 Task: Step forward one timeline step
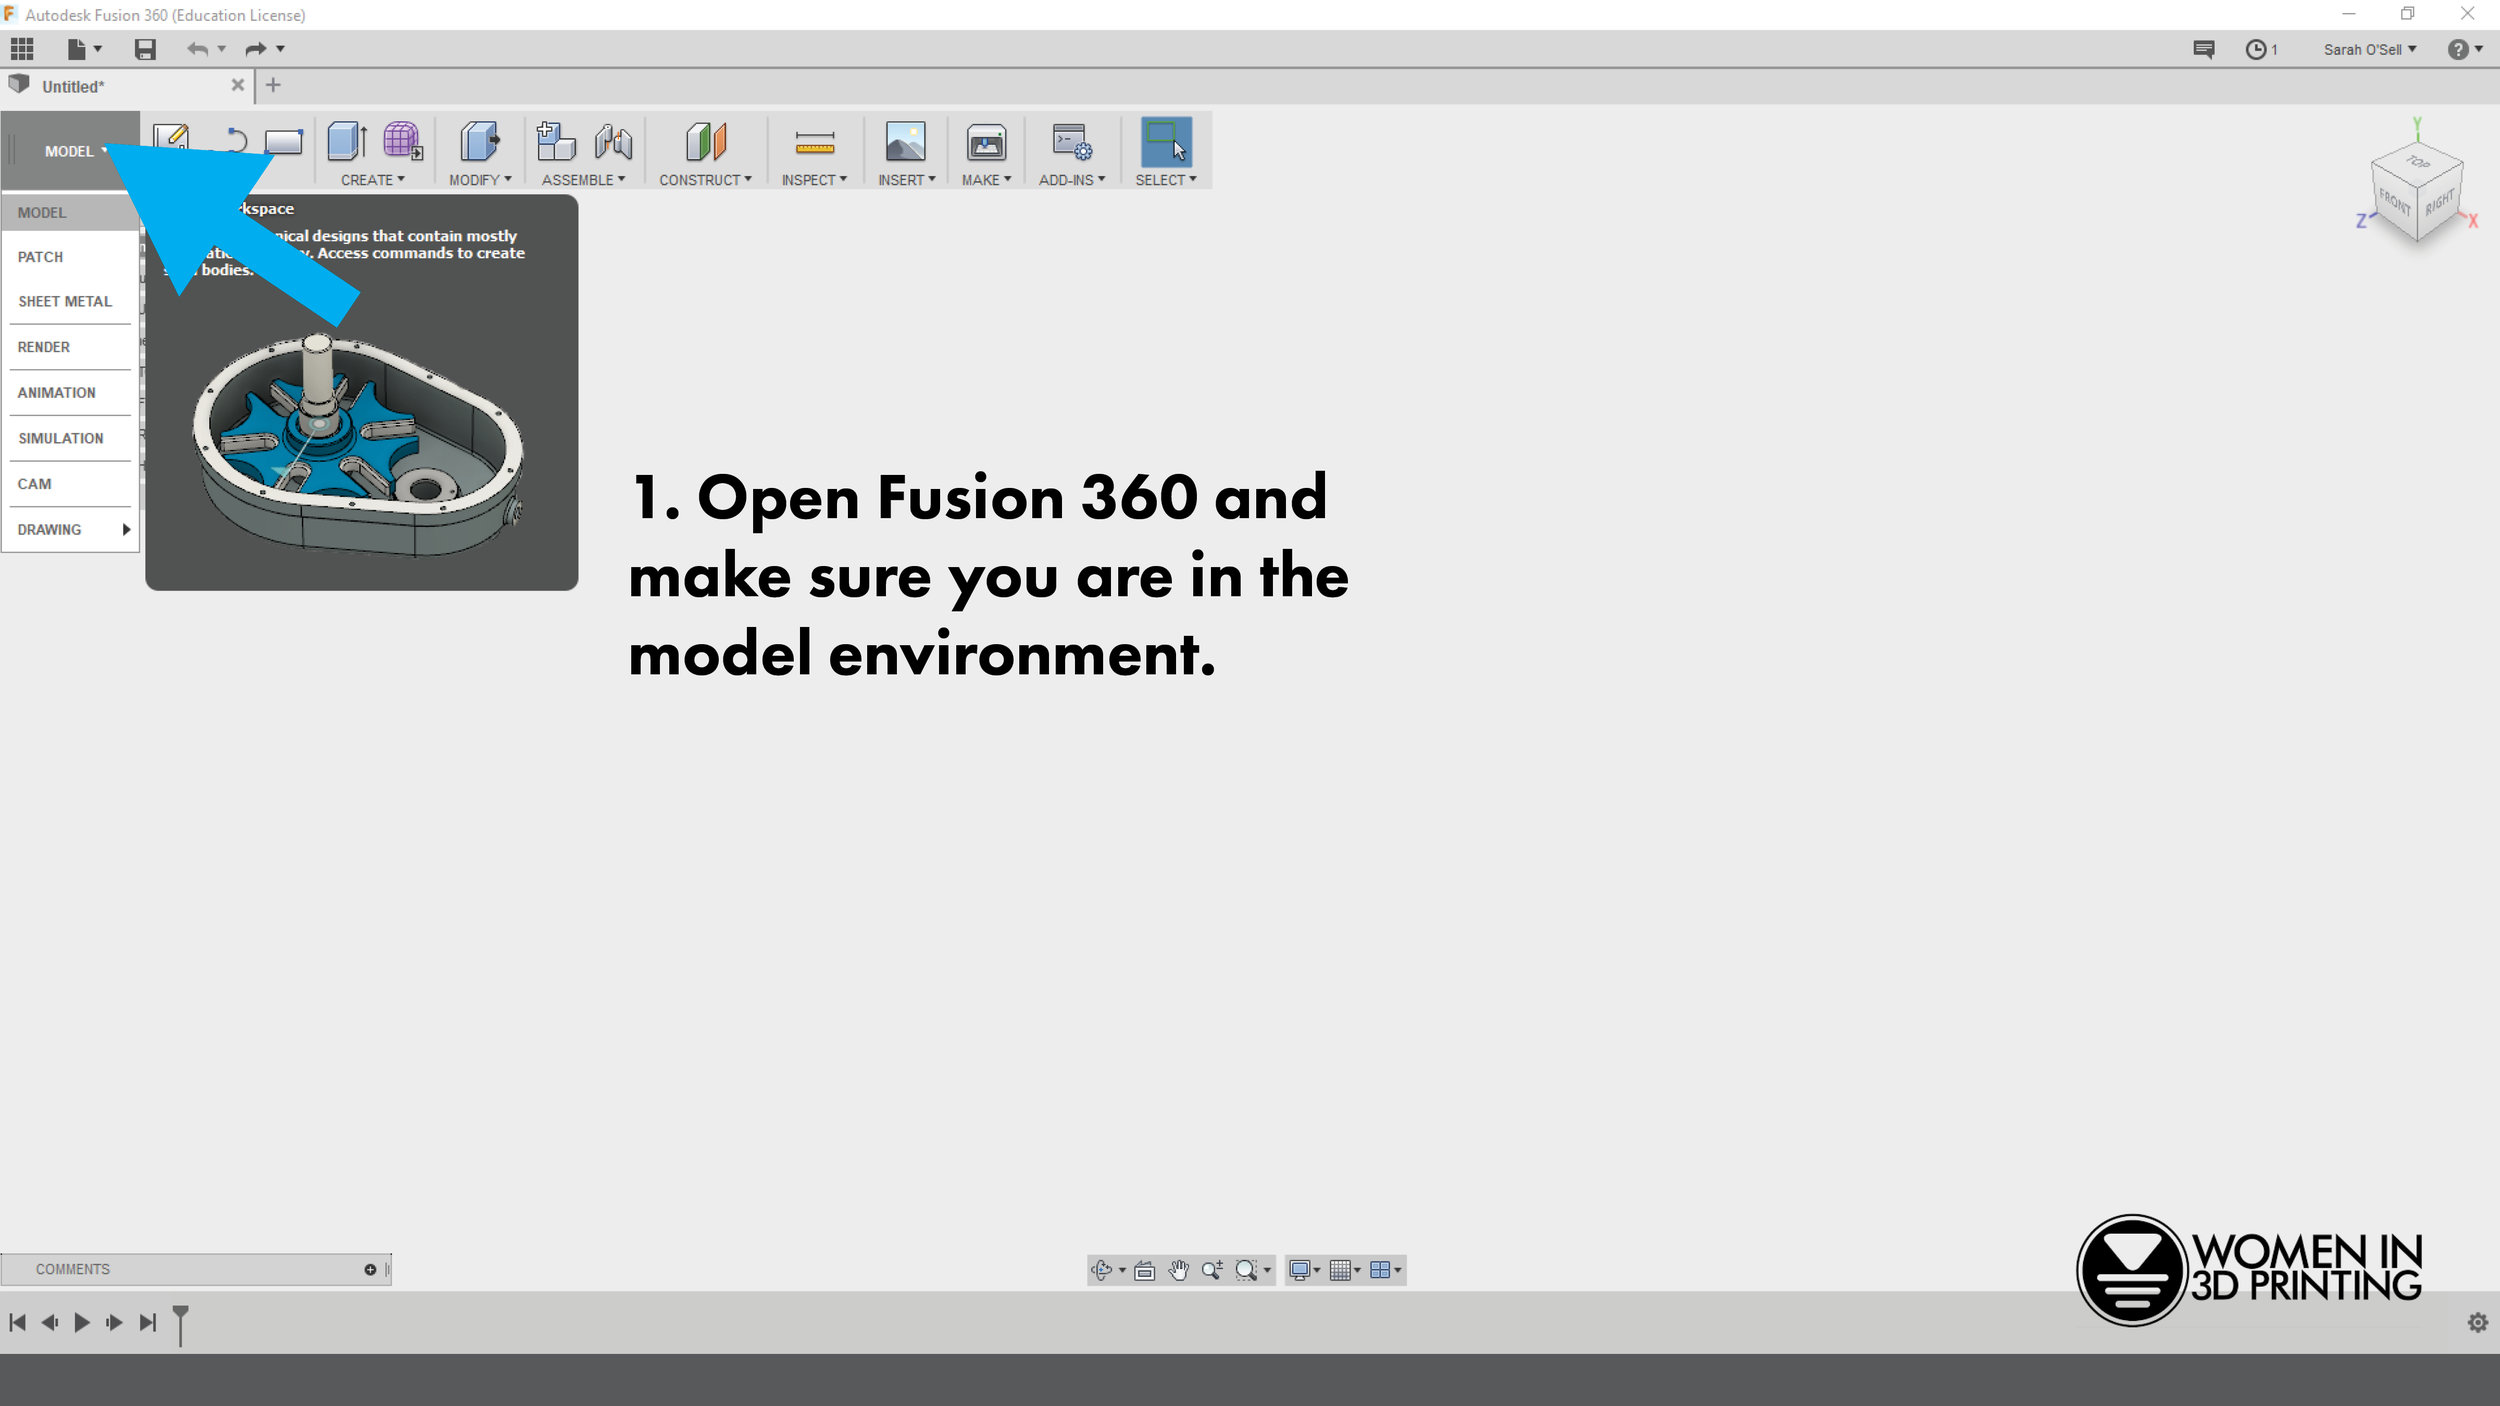point(115,1323)
